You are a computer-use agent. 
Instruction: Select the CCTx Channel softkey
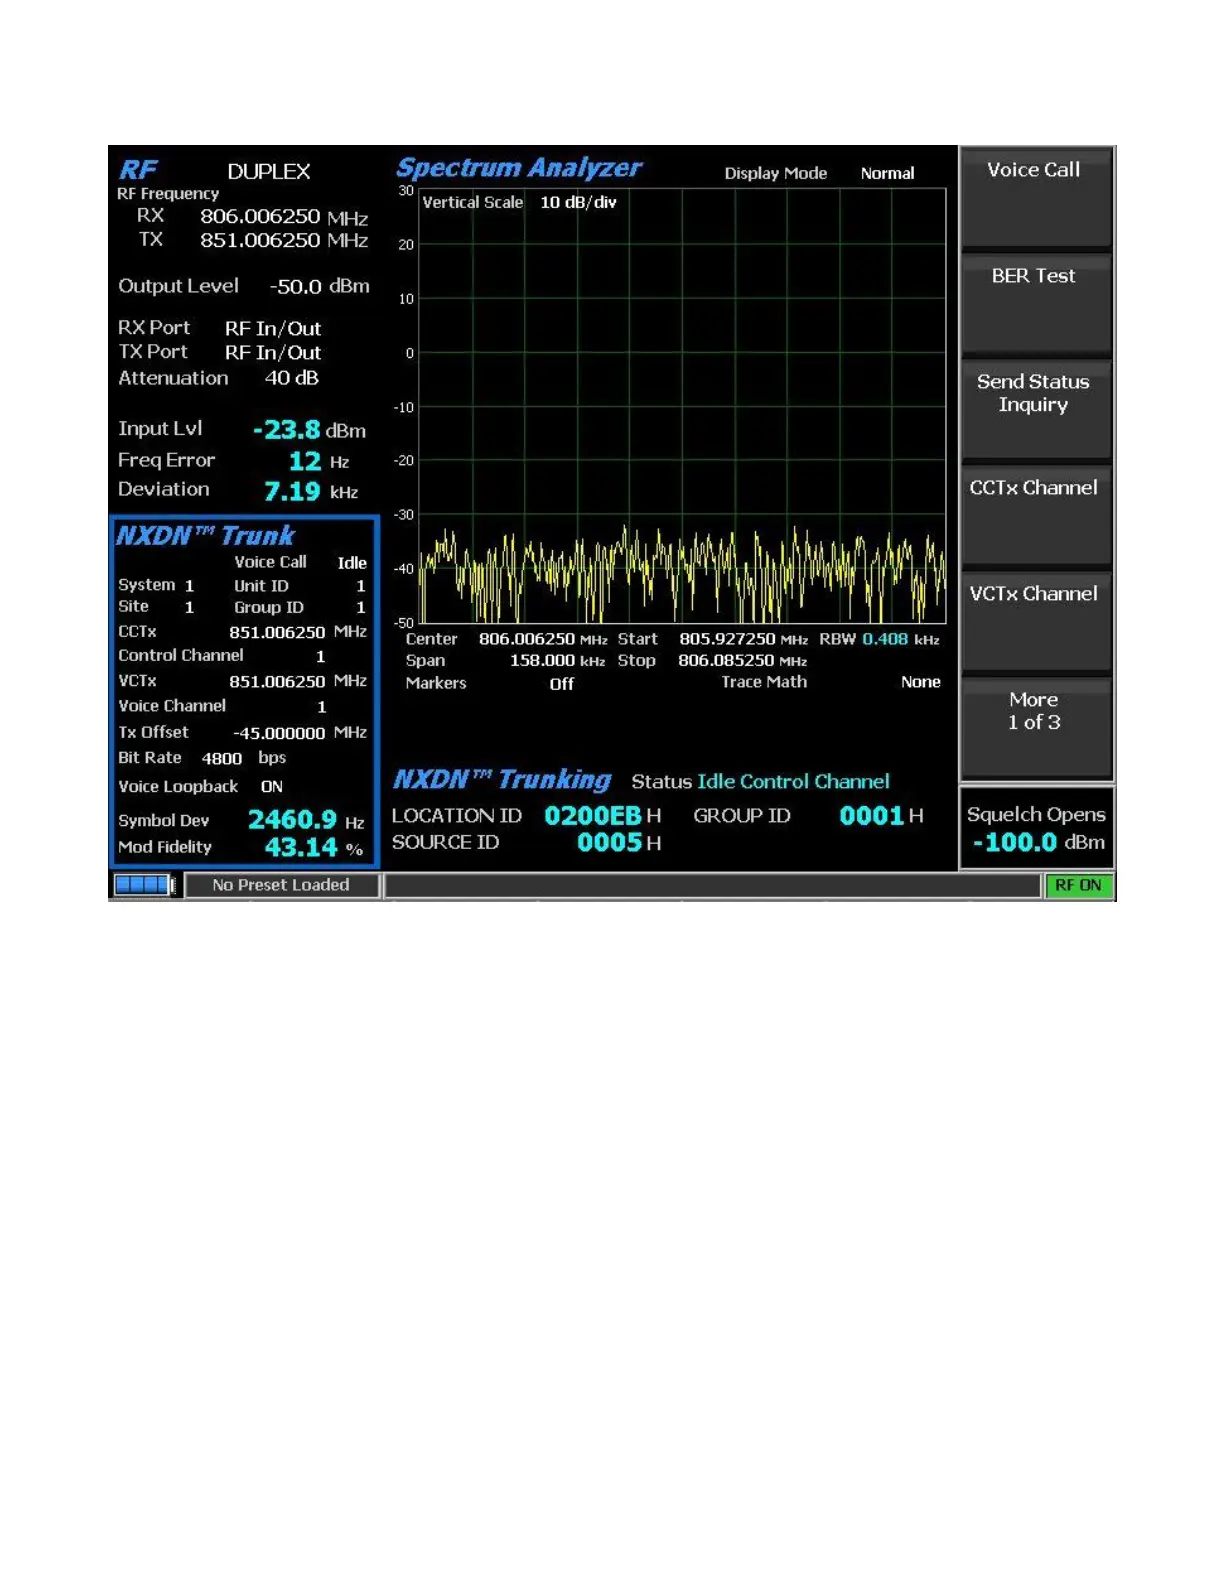coord(1036,516)
